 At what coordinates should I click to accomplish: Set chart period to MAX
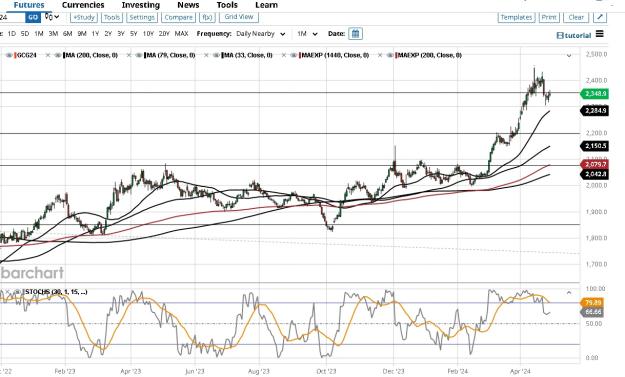click(x=181, y=34)
